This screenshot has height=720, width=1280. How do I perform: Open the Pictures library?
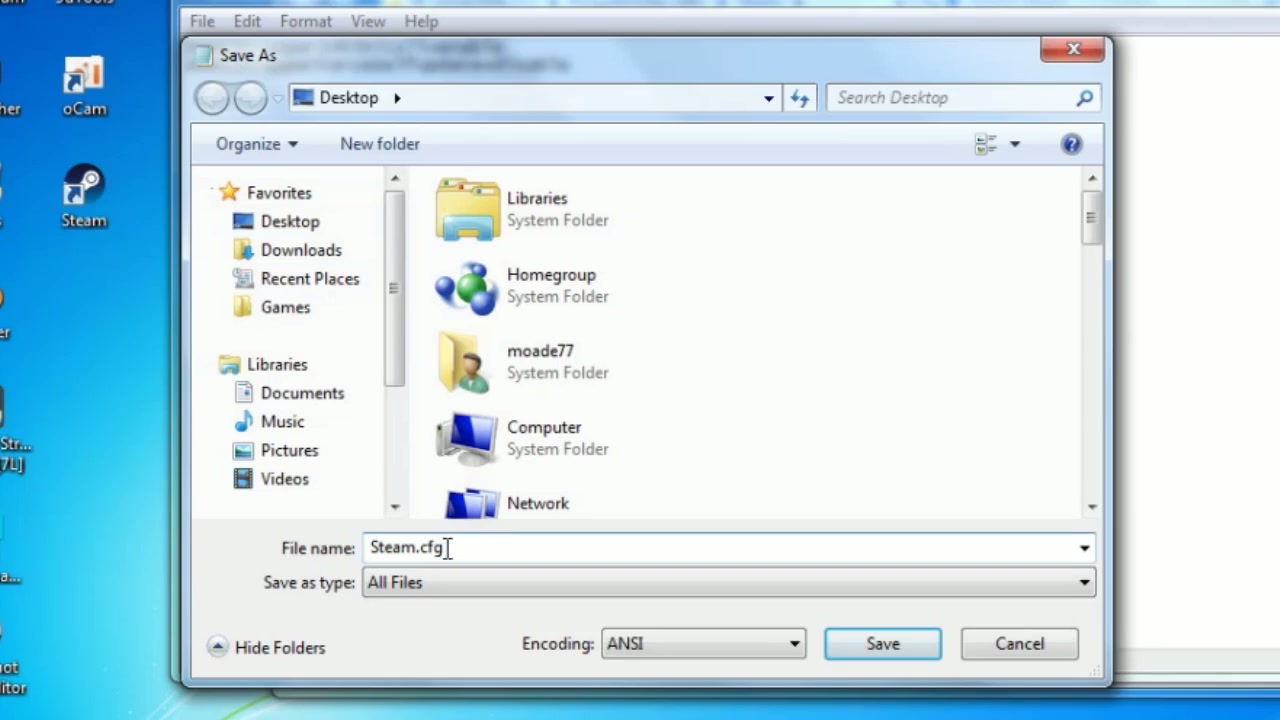click(x=289, y=450)
